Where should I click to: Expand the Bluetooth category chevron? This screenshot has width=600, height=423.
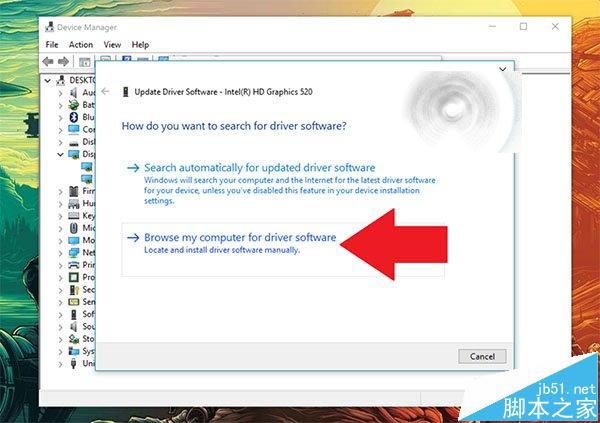point(60,118)
